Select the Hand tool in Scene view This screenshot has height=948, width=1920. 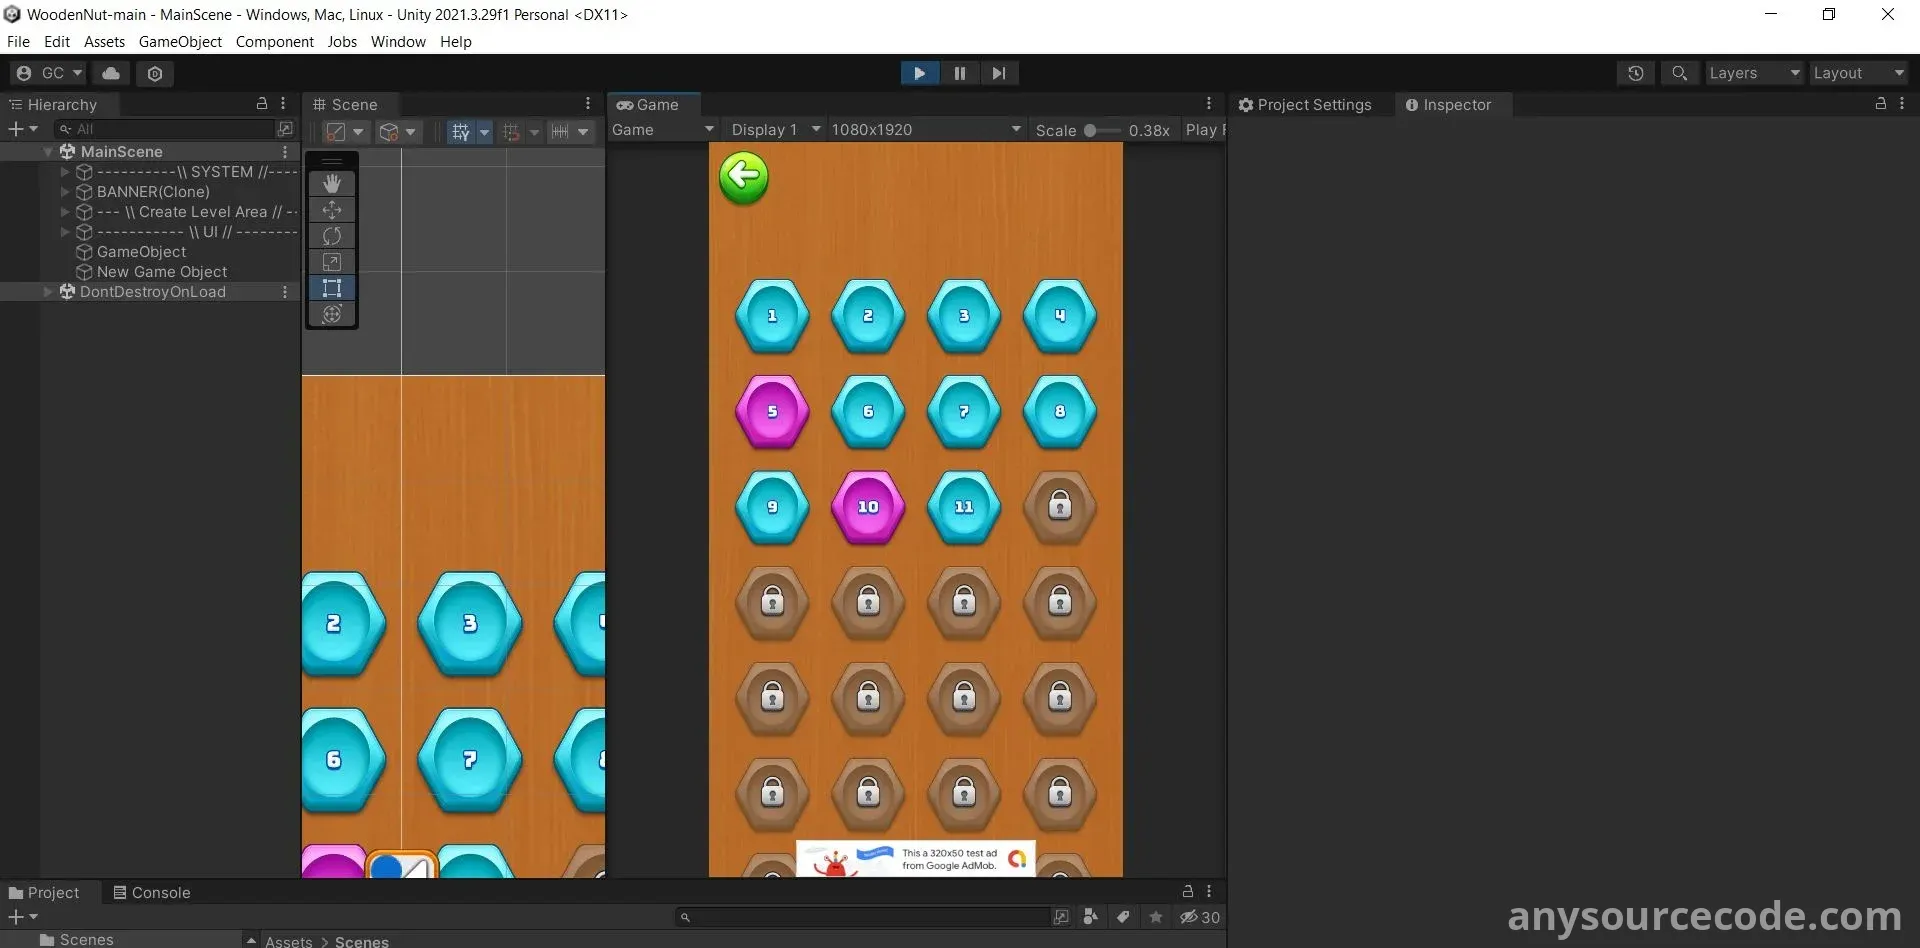tap(332, 184)
